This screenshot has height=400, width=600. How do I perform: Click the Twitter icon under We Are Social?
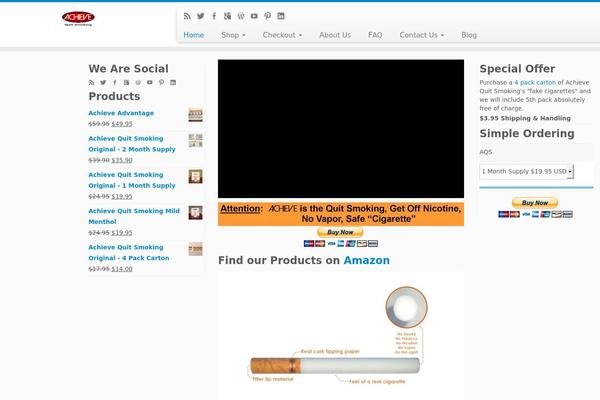click(103, 82)
